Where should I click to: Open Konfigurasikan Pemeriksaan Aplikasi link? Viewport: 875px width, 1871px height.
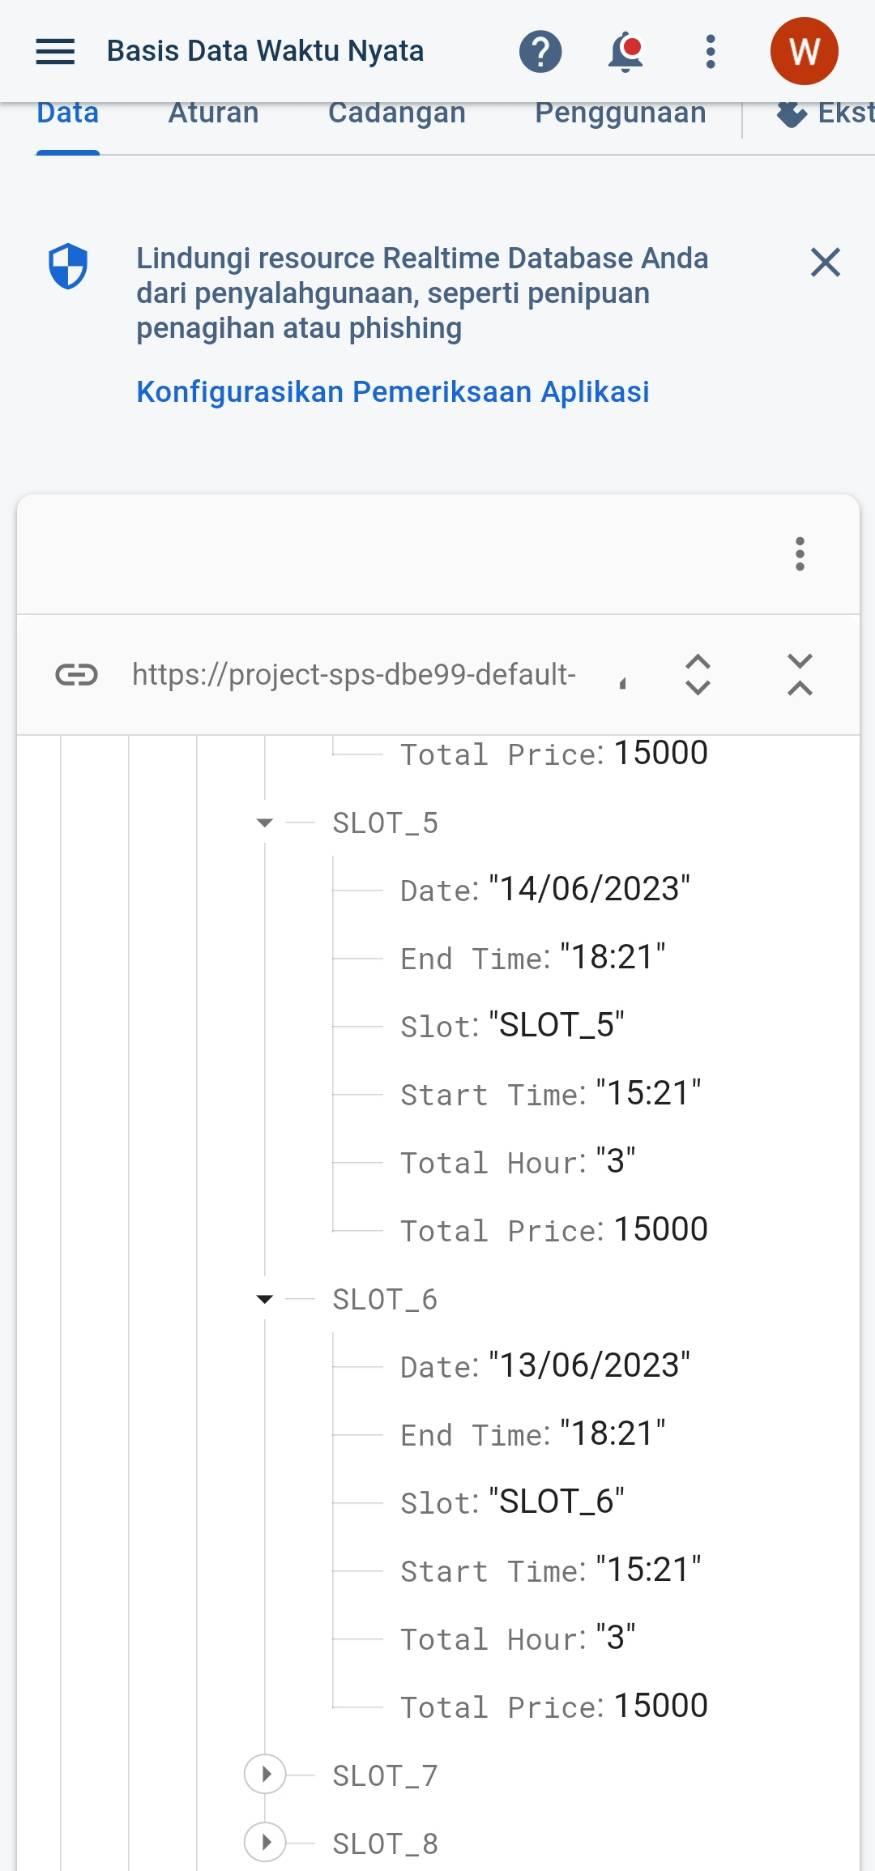tap(392, 392)
